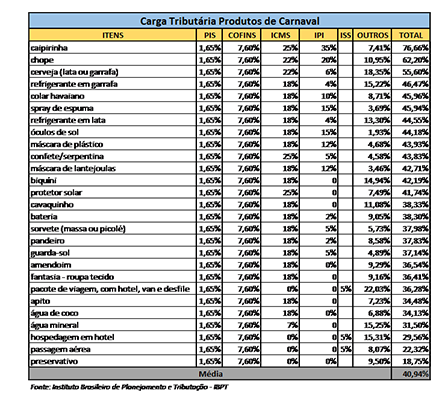Select the água mineral item cell
Viewport: 448px width, 393px height.
[113, 325]
